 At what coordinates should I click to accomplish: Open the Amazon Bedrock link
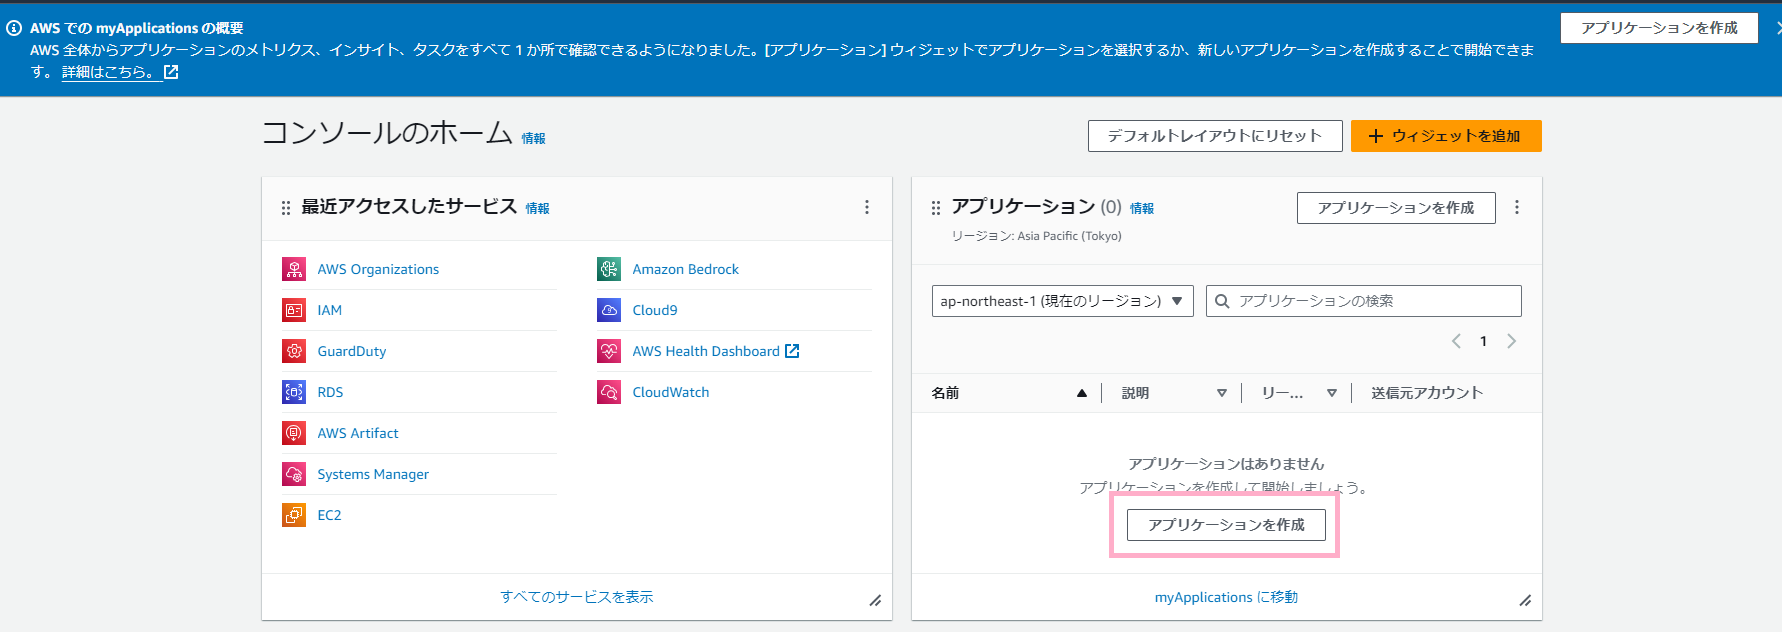pyautogui.click(x=686, y=269)
